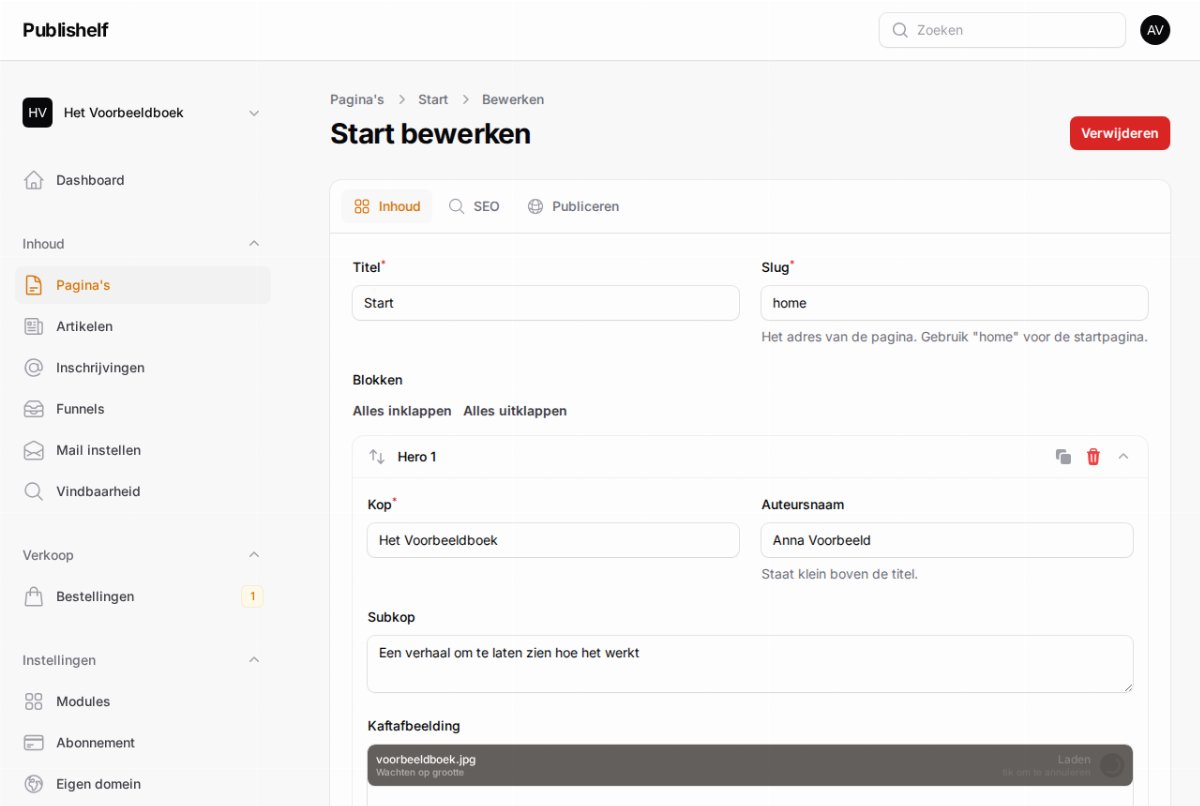Click the HV workspace logo badge

[37, 113]
